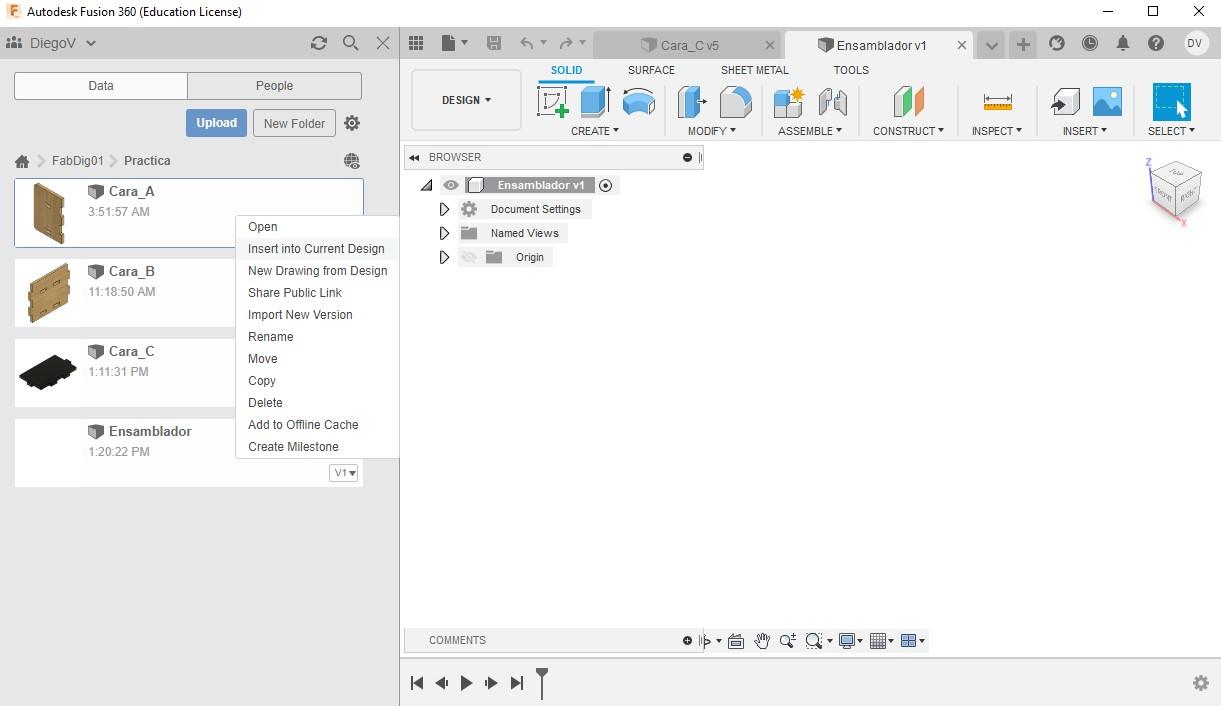This screenshot has width=1221, height=706.
Task: Select the timeline position marker
Action: [542, 683]
